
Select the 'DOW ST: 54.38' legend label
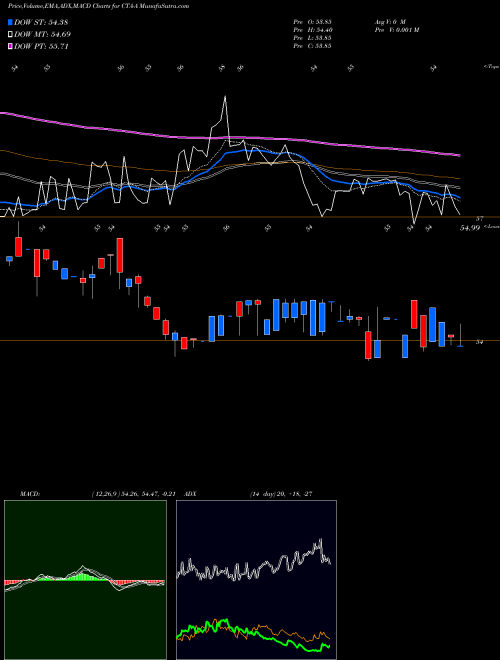(x=41, y=22)
